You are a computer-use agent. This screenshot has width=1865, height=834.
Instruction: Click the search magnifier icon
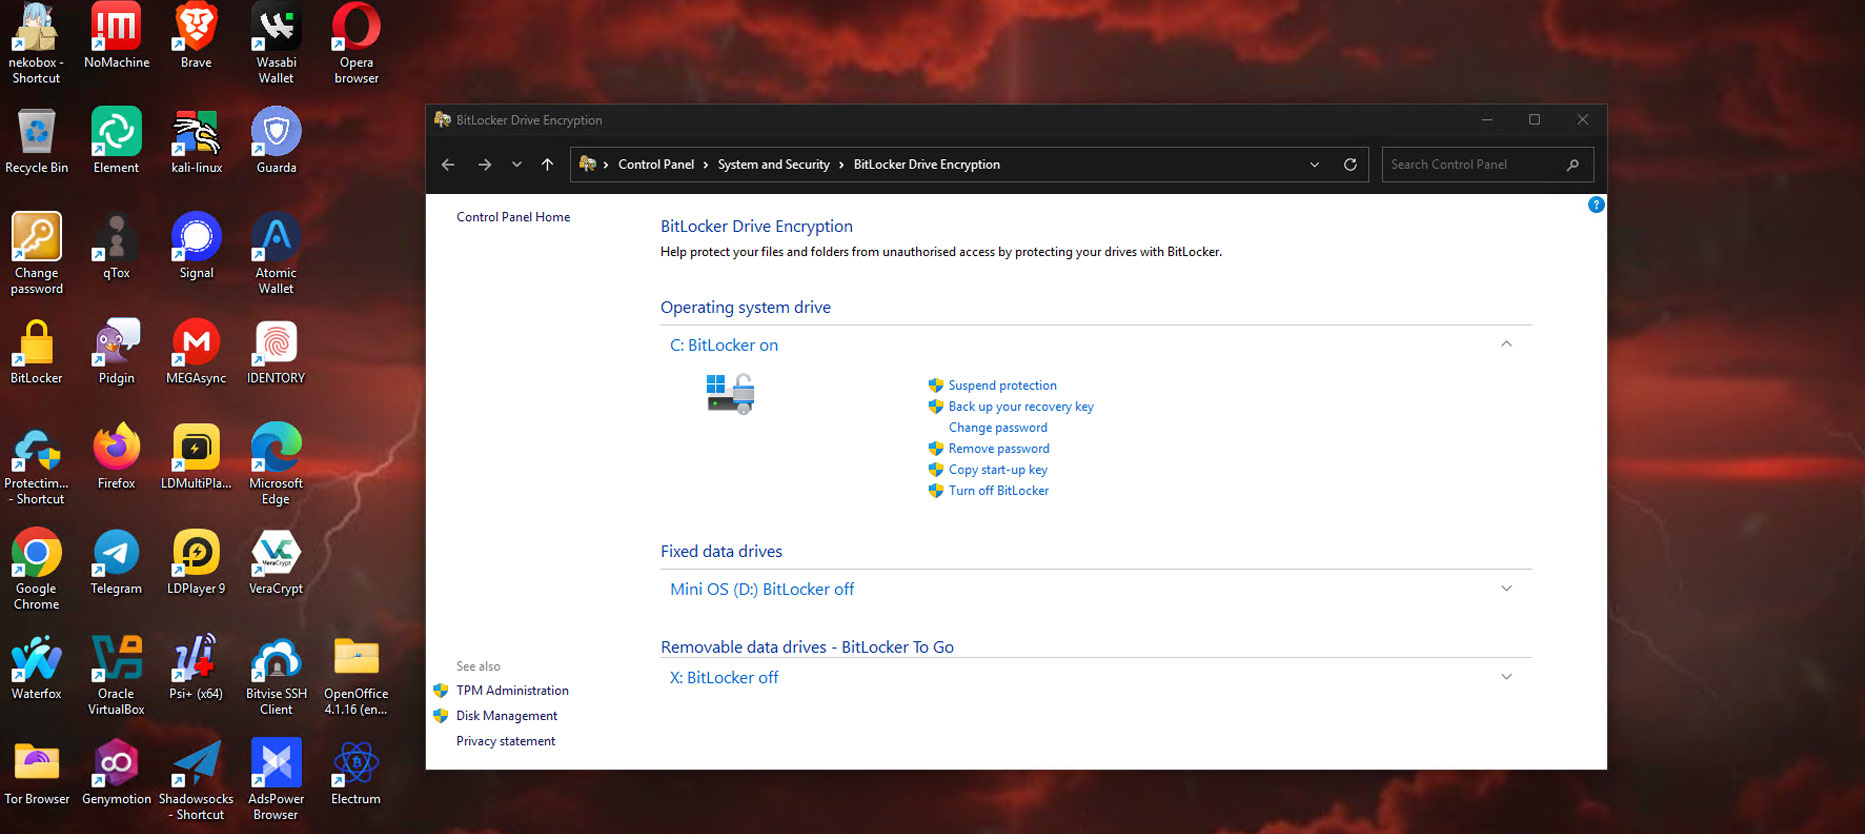(1573, 165)
